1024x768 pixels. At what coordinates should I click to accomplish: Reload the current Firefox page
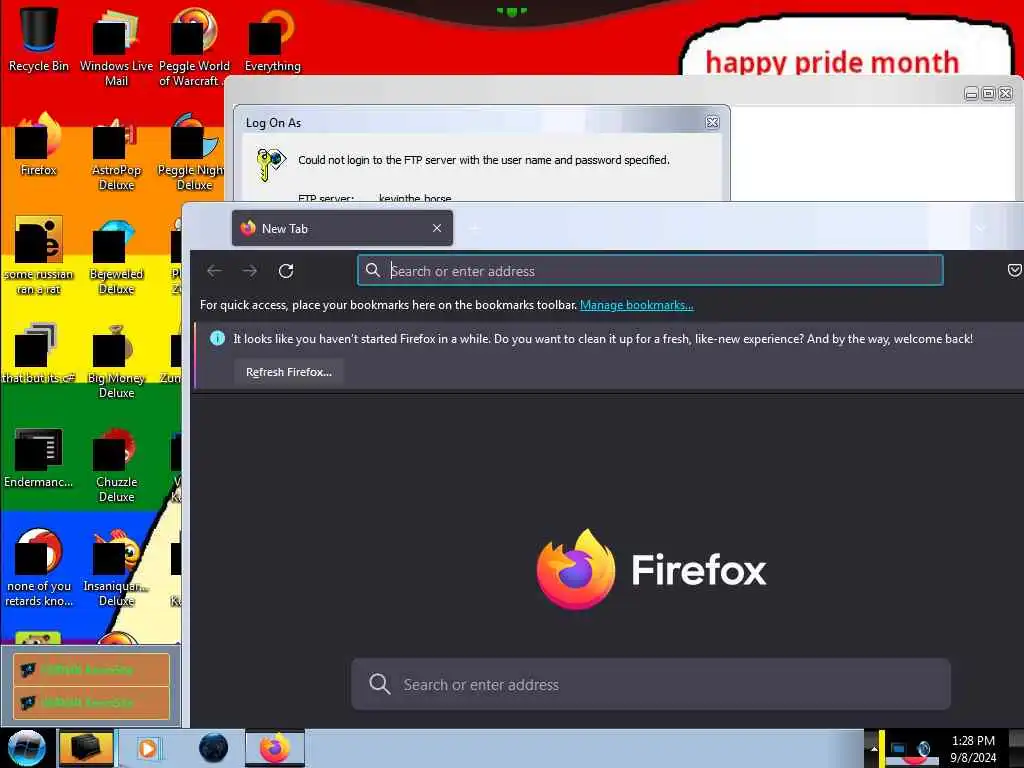click(286, 271)
